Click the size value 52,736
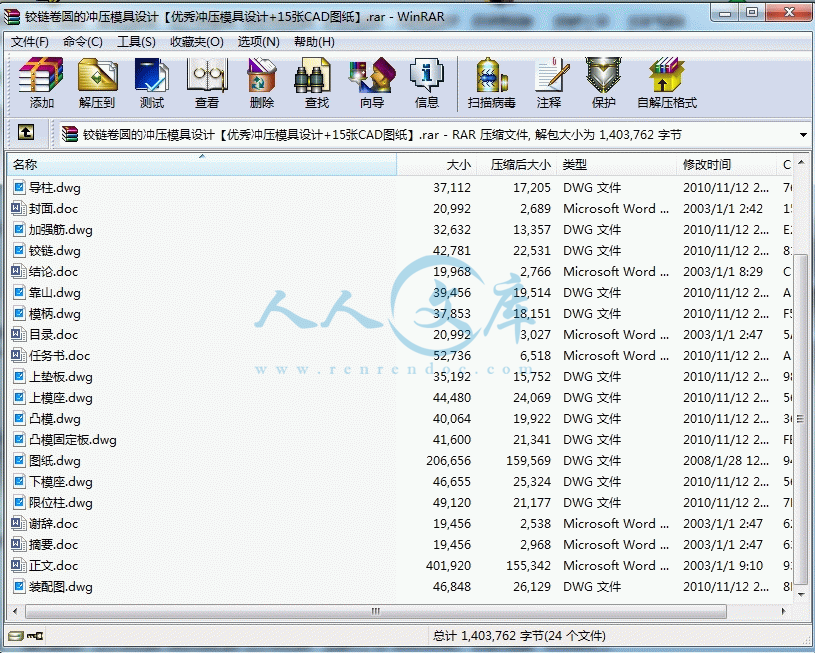Image resolution: width=815 pixels, height=653 pixels. [452, 356]
